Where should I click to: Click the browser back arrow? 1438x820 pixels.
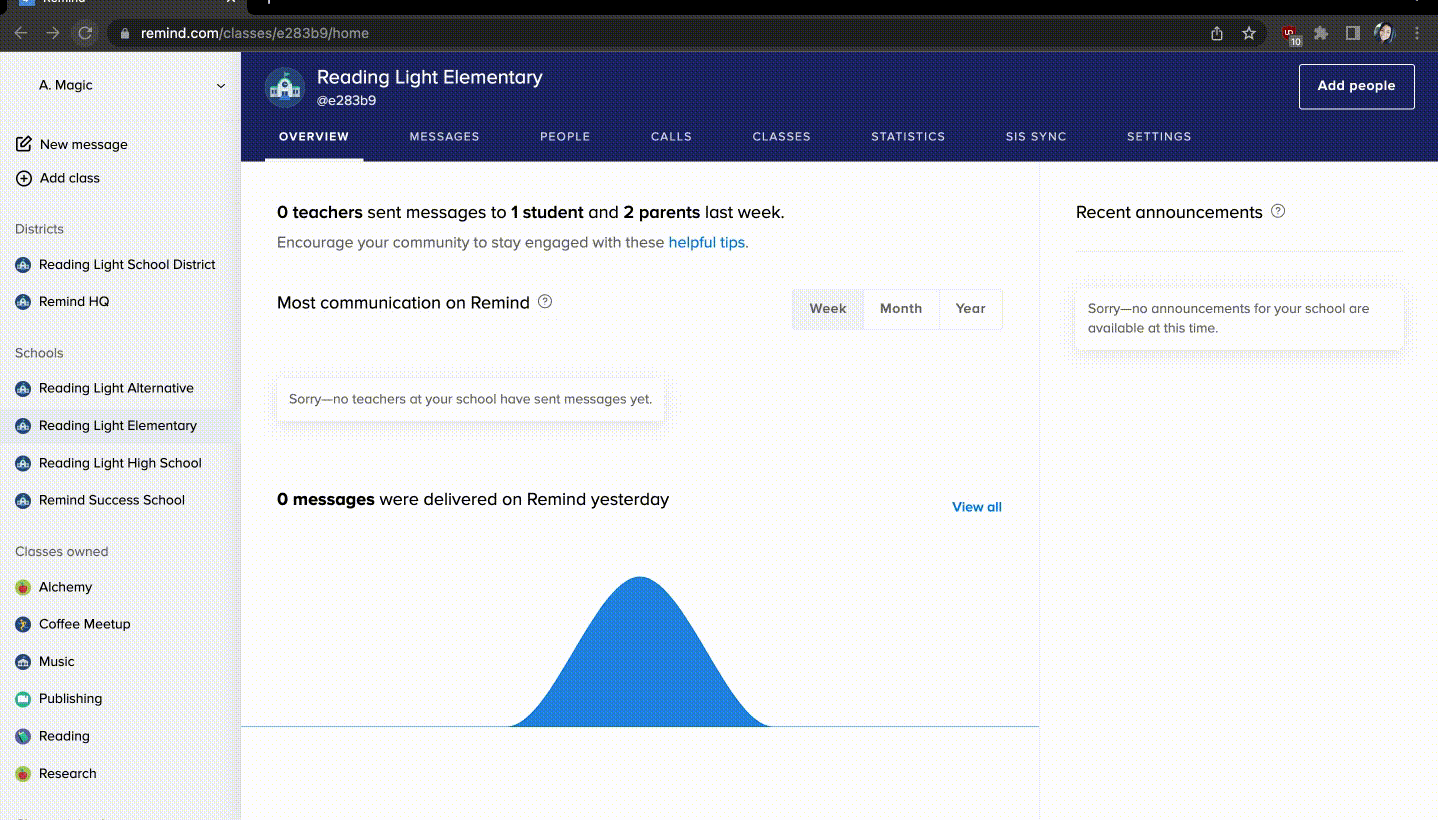click(21, 33)
